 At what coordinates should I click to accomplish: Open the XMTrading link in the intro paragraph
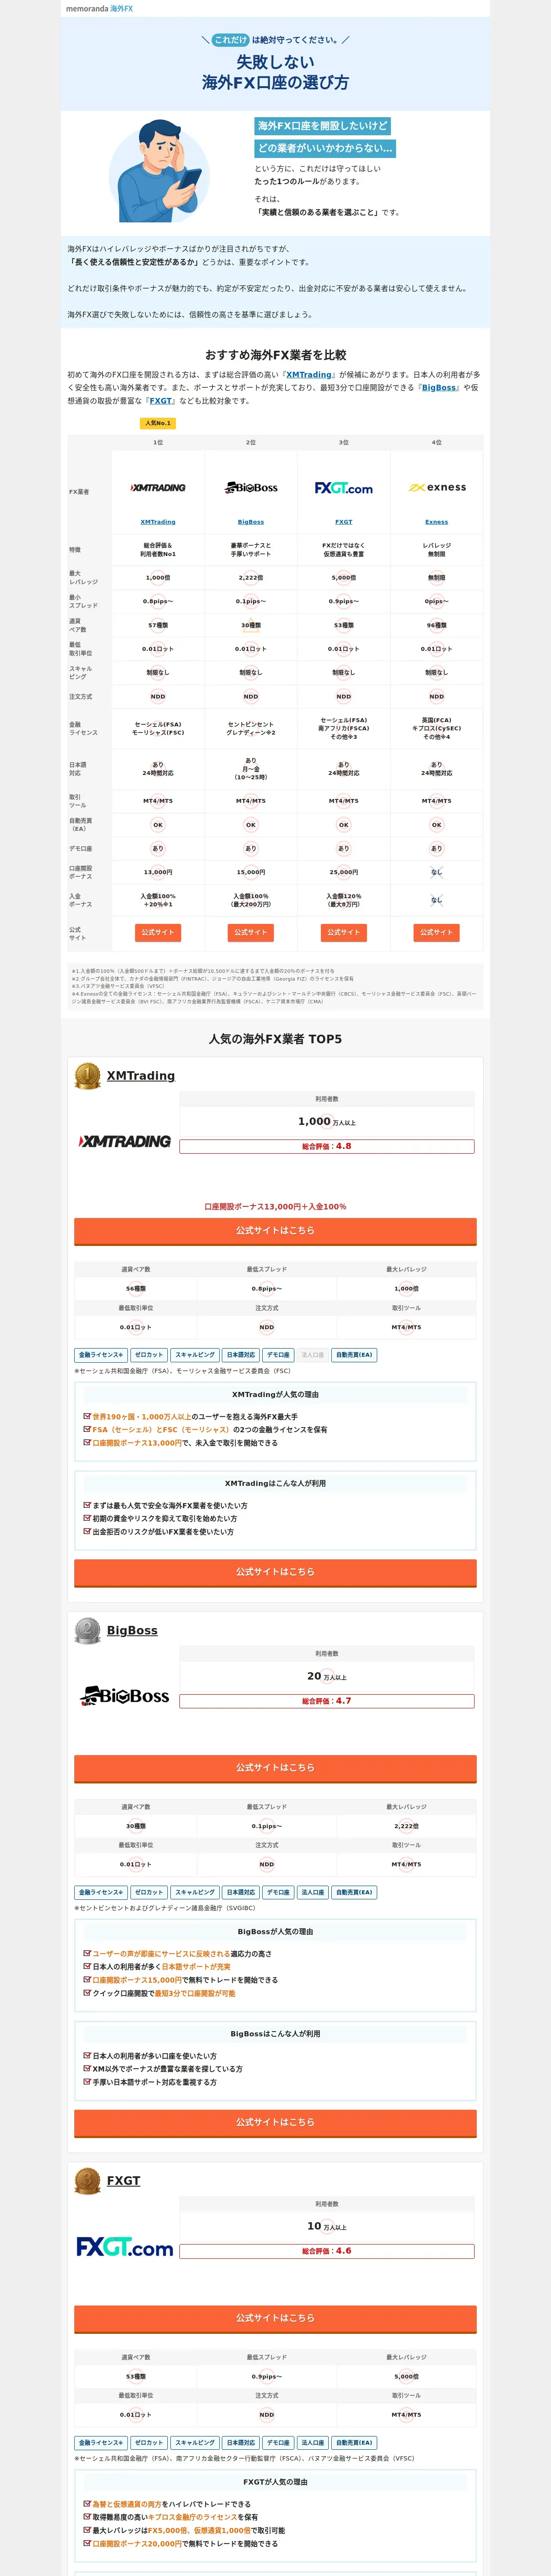coord(309,375)
